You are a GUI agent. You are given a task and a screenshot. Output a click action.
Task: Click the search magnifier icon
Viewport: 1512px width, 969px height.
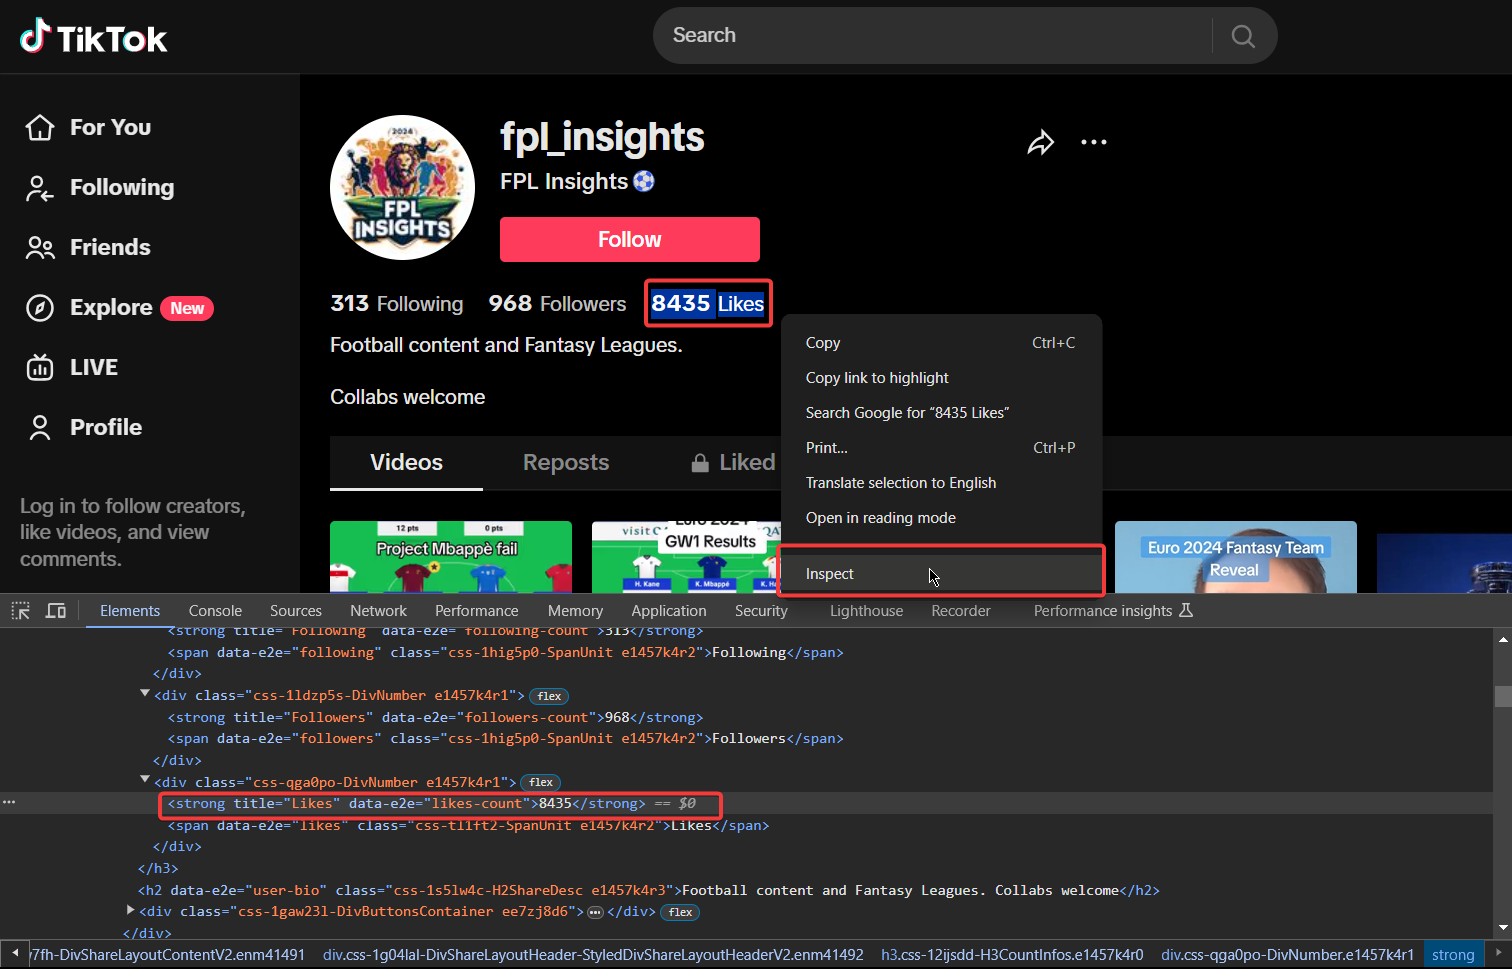pos(1242,35)
